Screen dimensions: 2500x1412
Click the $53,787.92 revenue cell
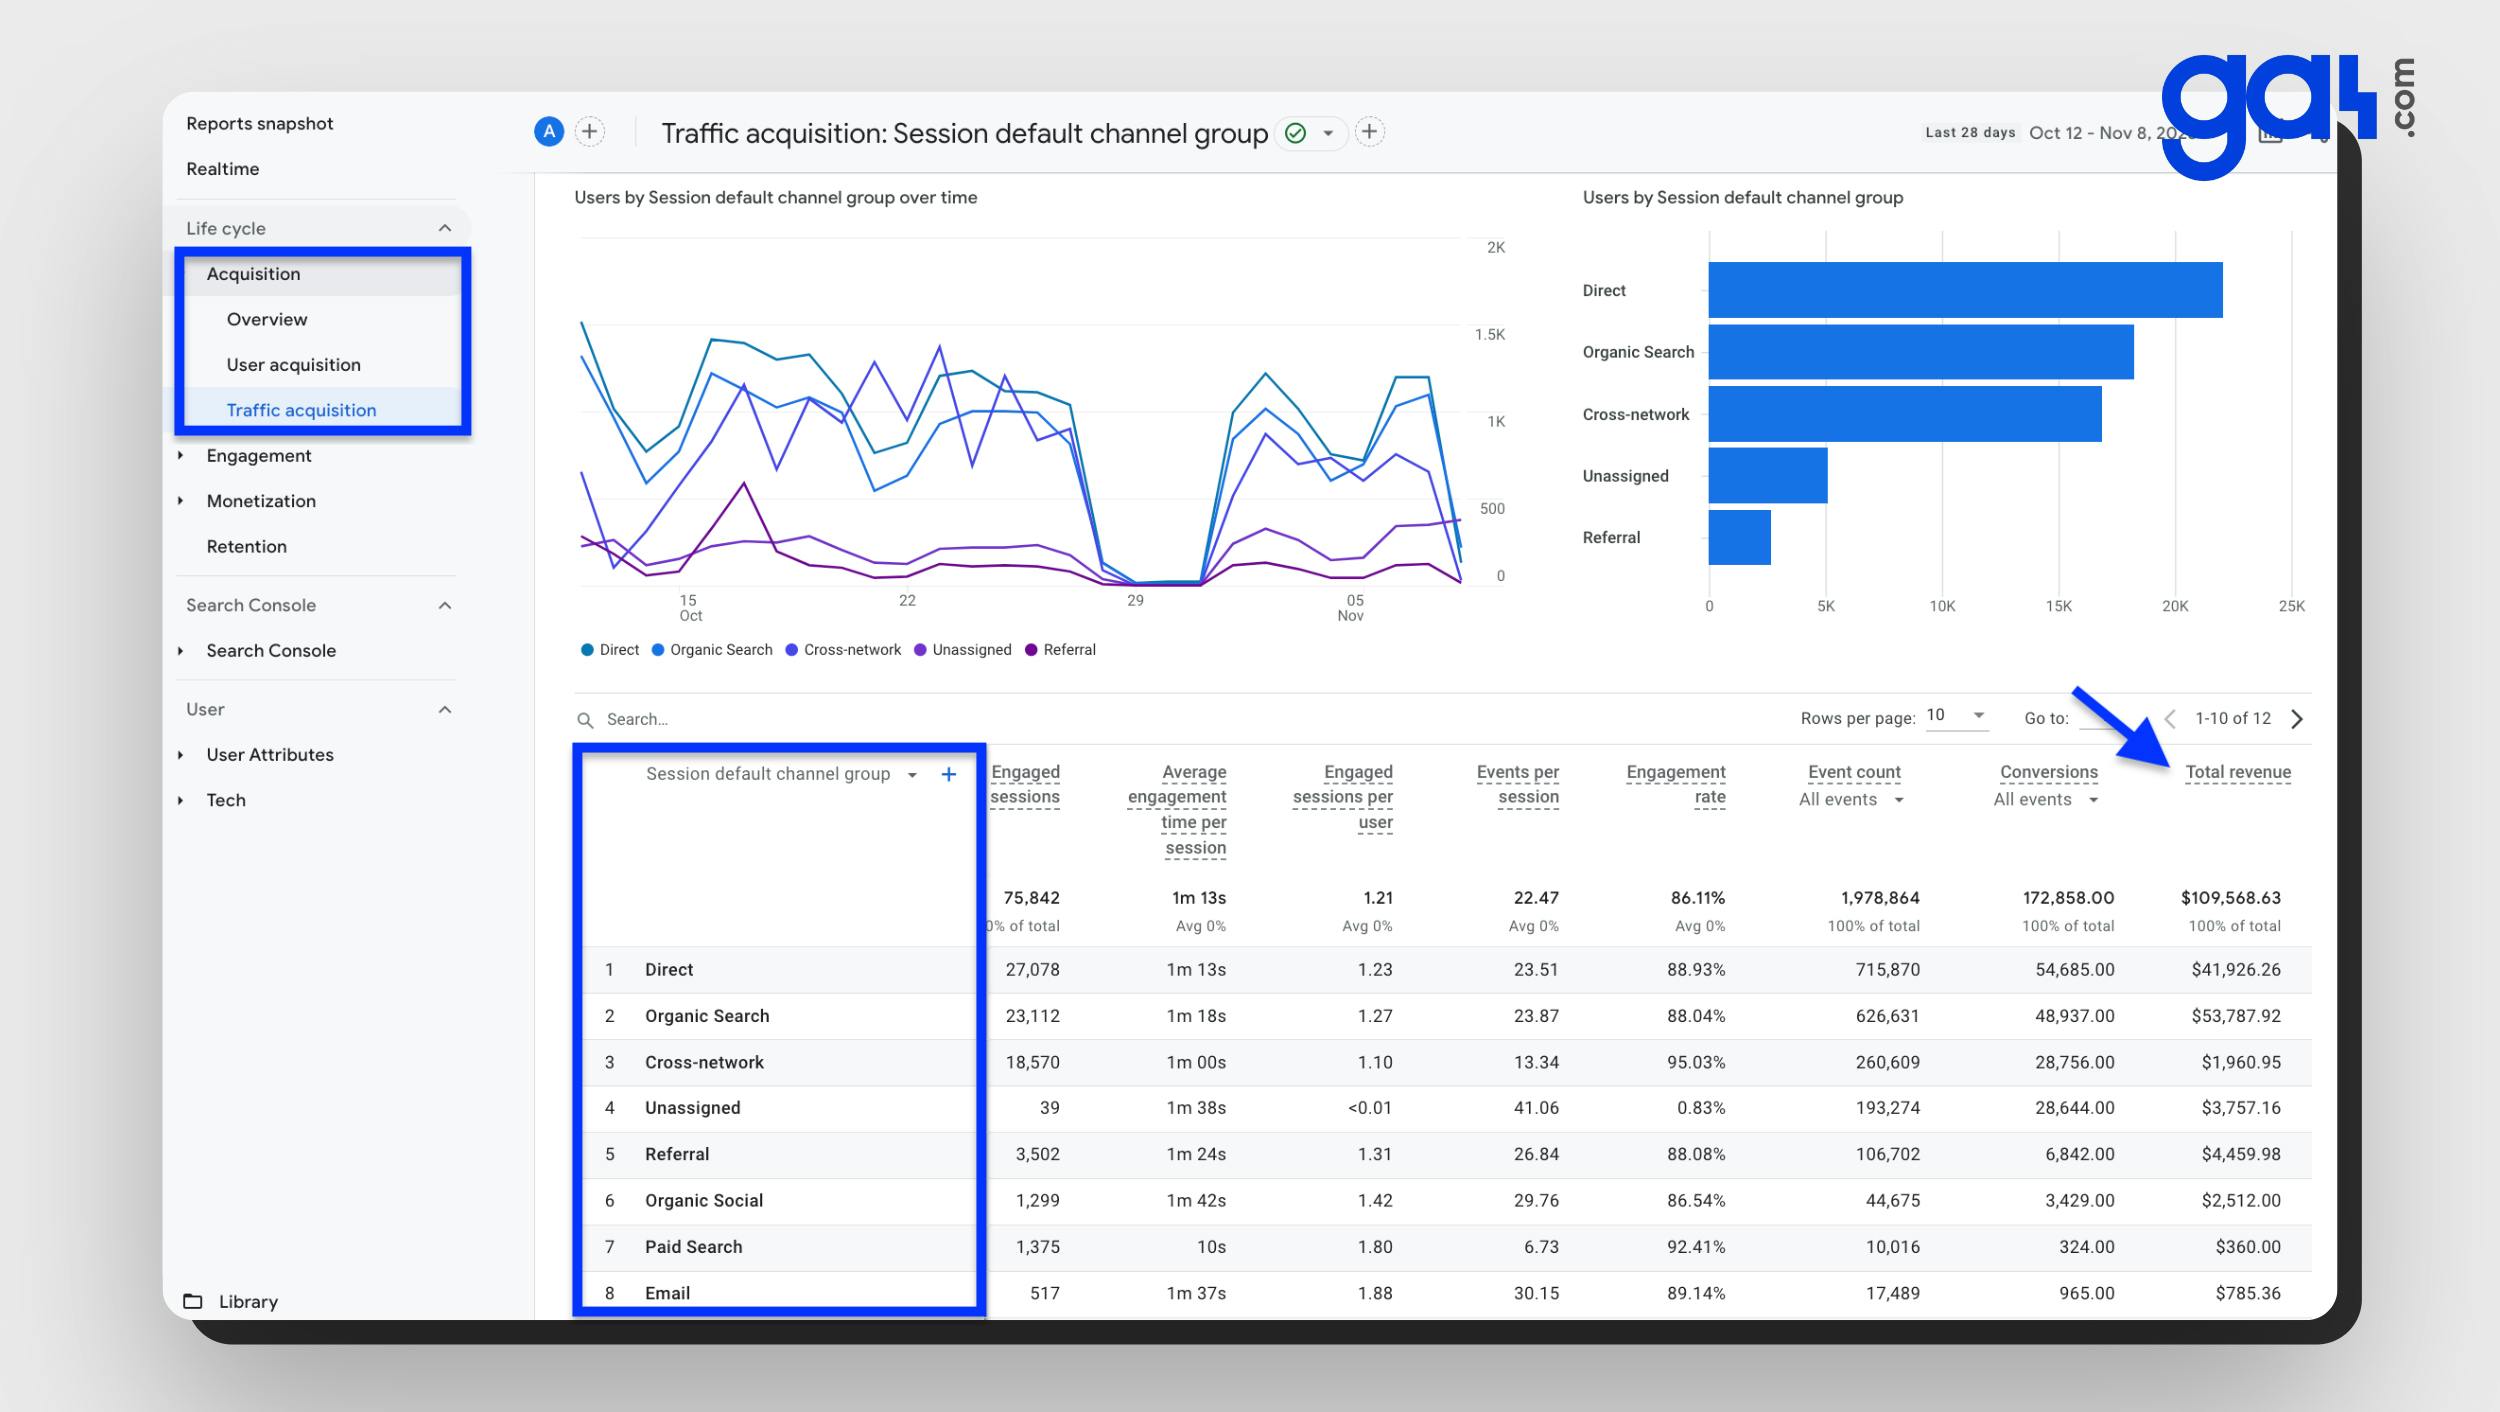(2236, 1016)
